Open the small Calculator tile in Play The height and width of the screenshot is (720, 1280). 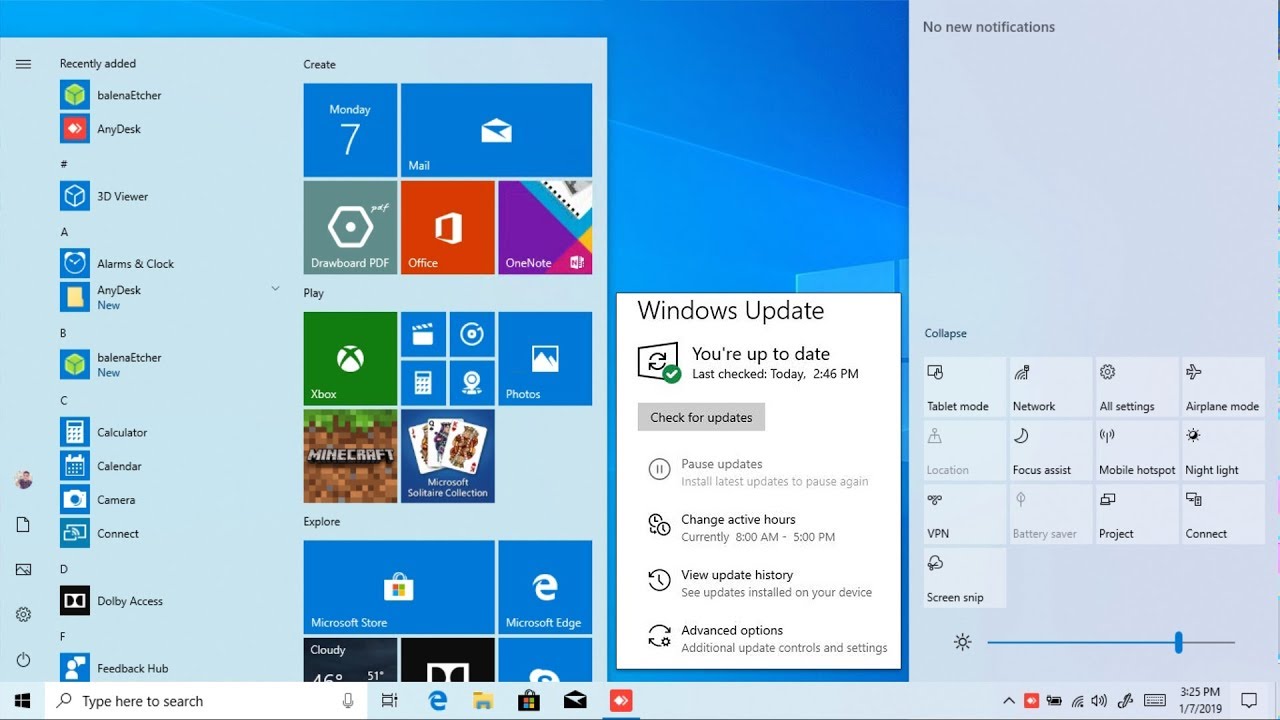tap(423, 383)
